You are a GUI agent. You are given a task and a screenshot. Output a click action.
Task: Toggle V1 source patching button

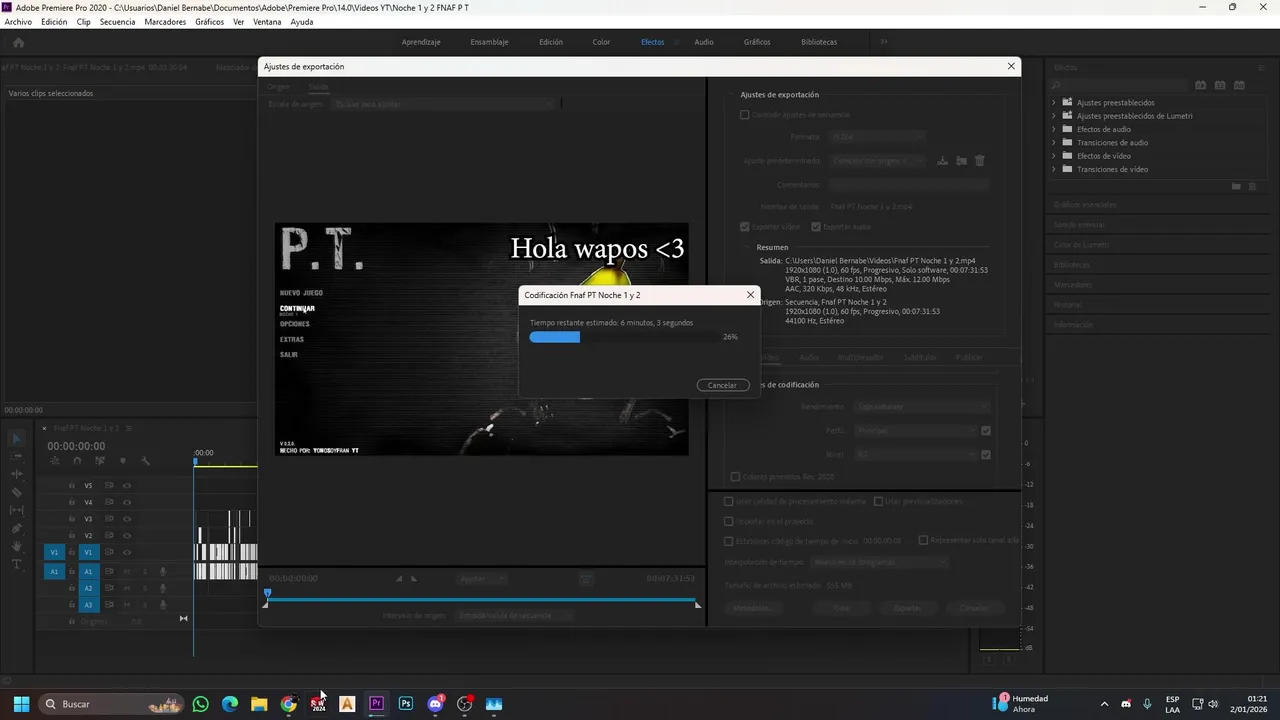click(x=54, y=552)
